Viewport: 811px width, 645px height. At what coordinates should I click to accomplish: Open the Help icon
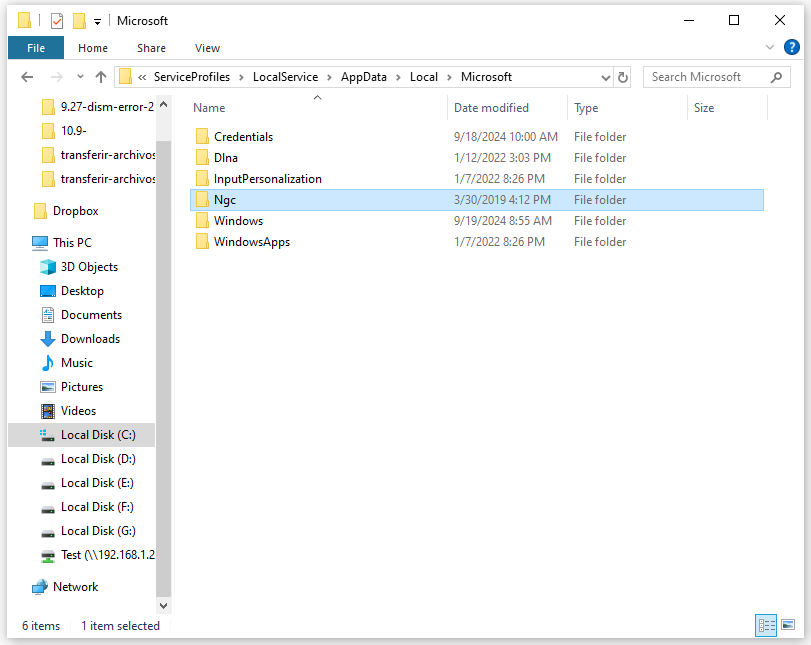tap(791, 47)
